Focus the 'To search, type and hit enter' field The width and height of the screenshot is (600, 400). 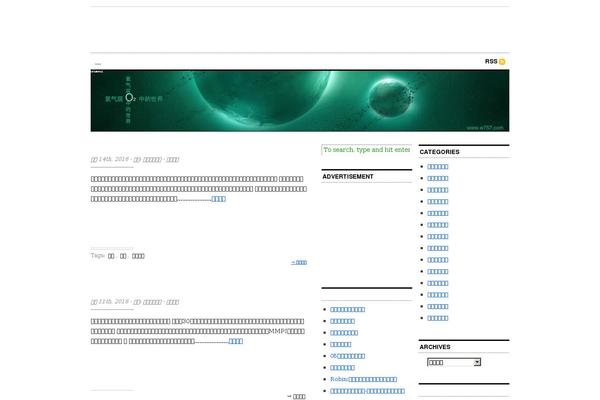click(366, 150)
